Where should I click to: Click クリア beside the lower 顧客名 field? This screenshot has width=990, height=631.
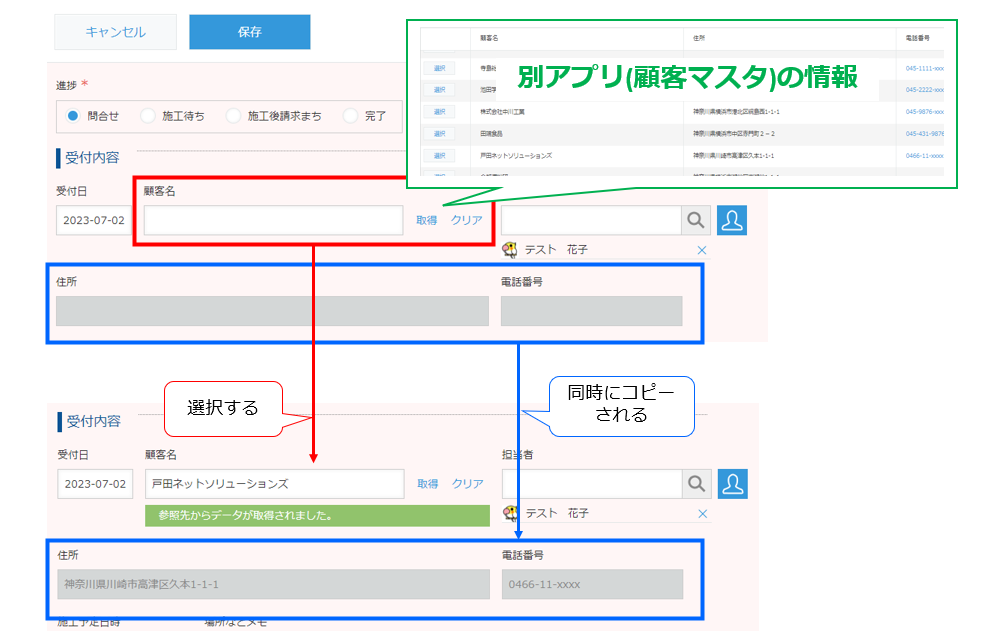[x=465, y=483]
